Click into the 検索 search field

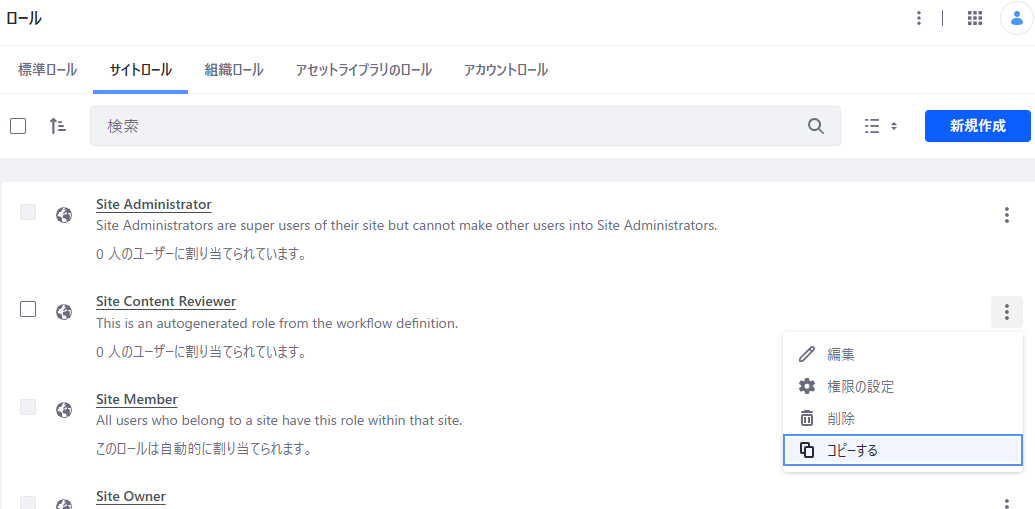tap(450, 126)
